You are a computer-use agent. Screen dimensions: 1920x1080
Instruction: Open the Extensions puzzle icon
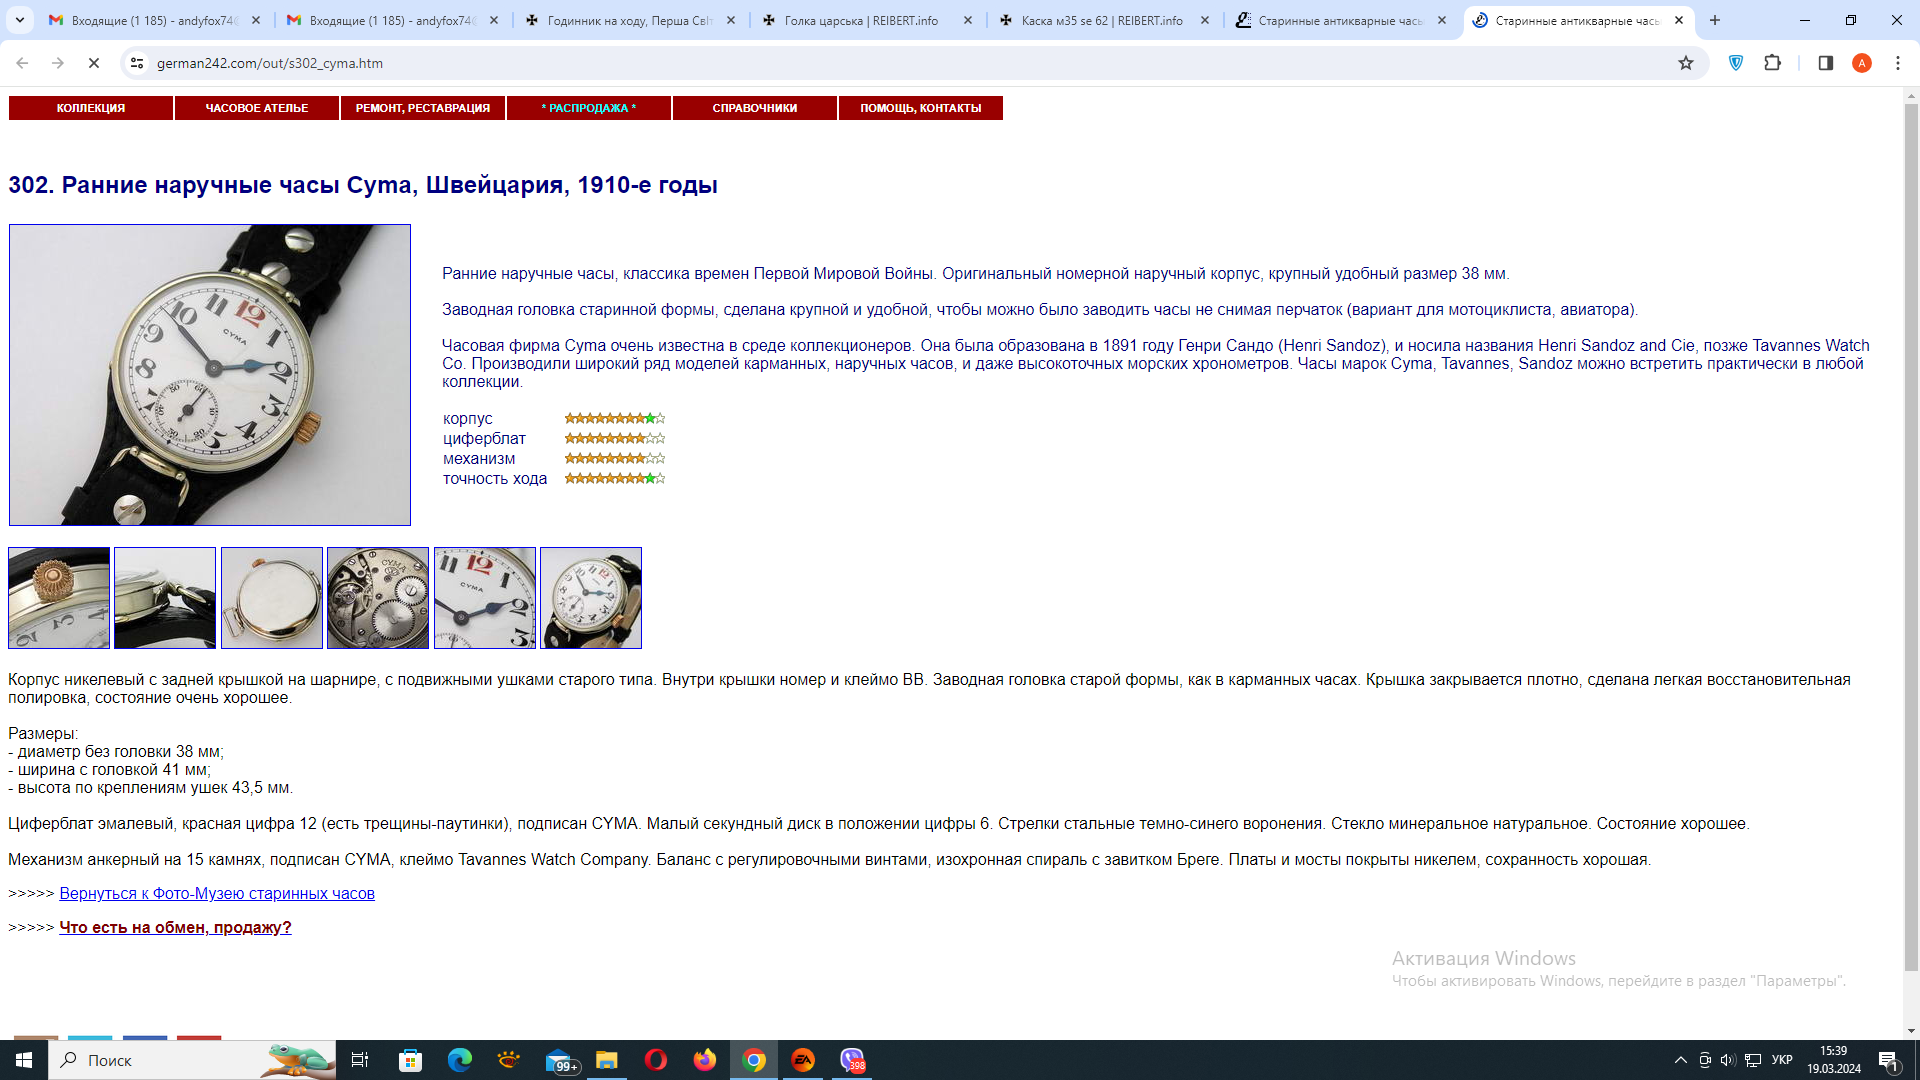click(1772, 63)
